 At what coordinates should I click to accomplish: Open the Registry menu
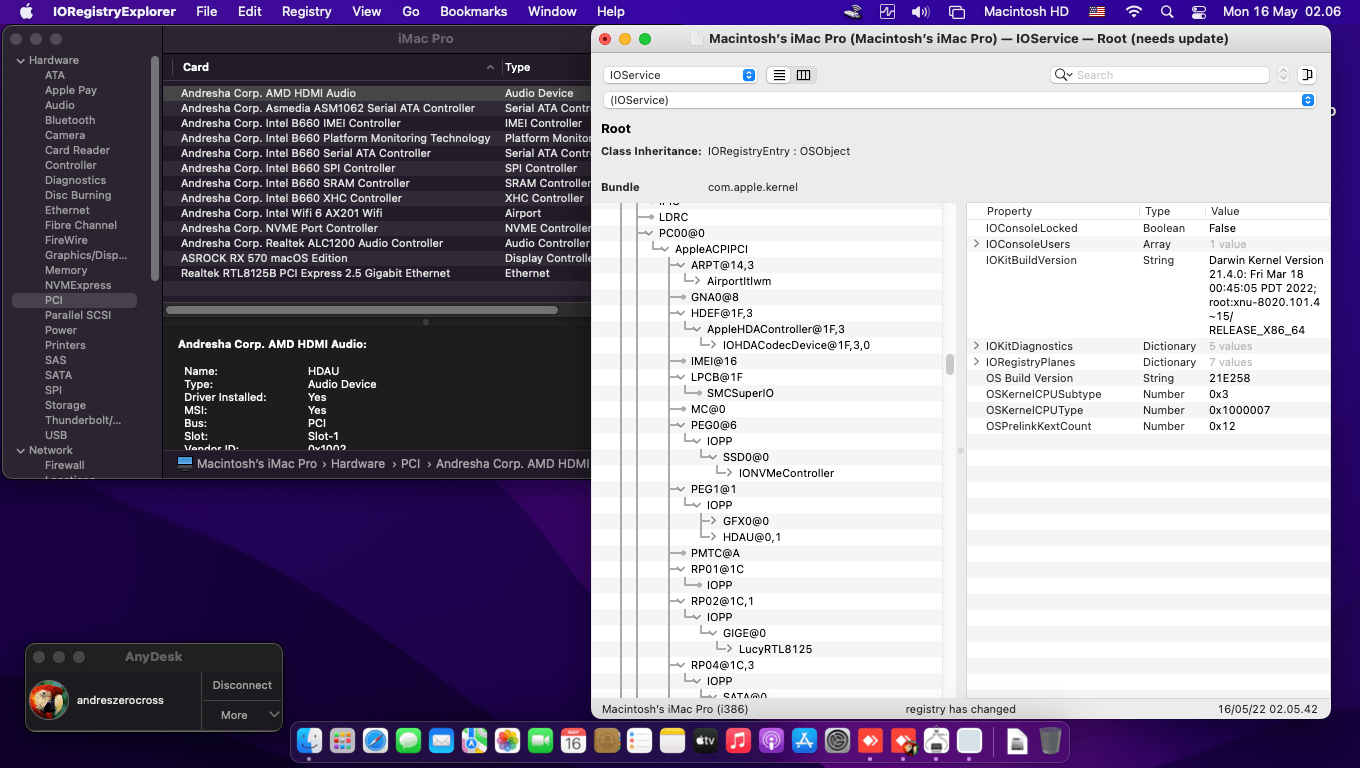(306, 12)
